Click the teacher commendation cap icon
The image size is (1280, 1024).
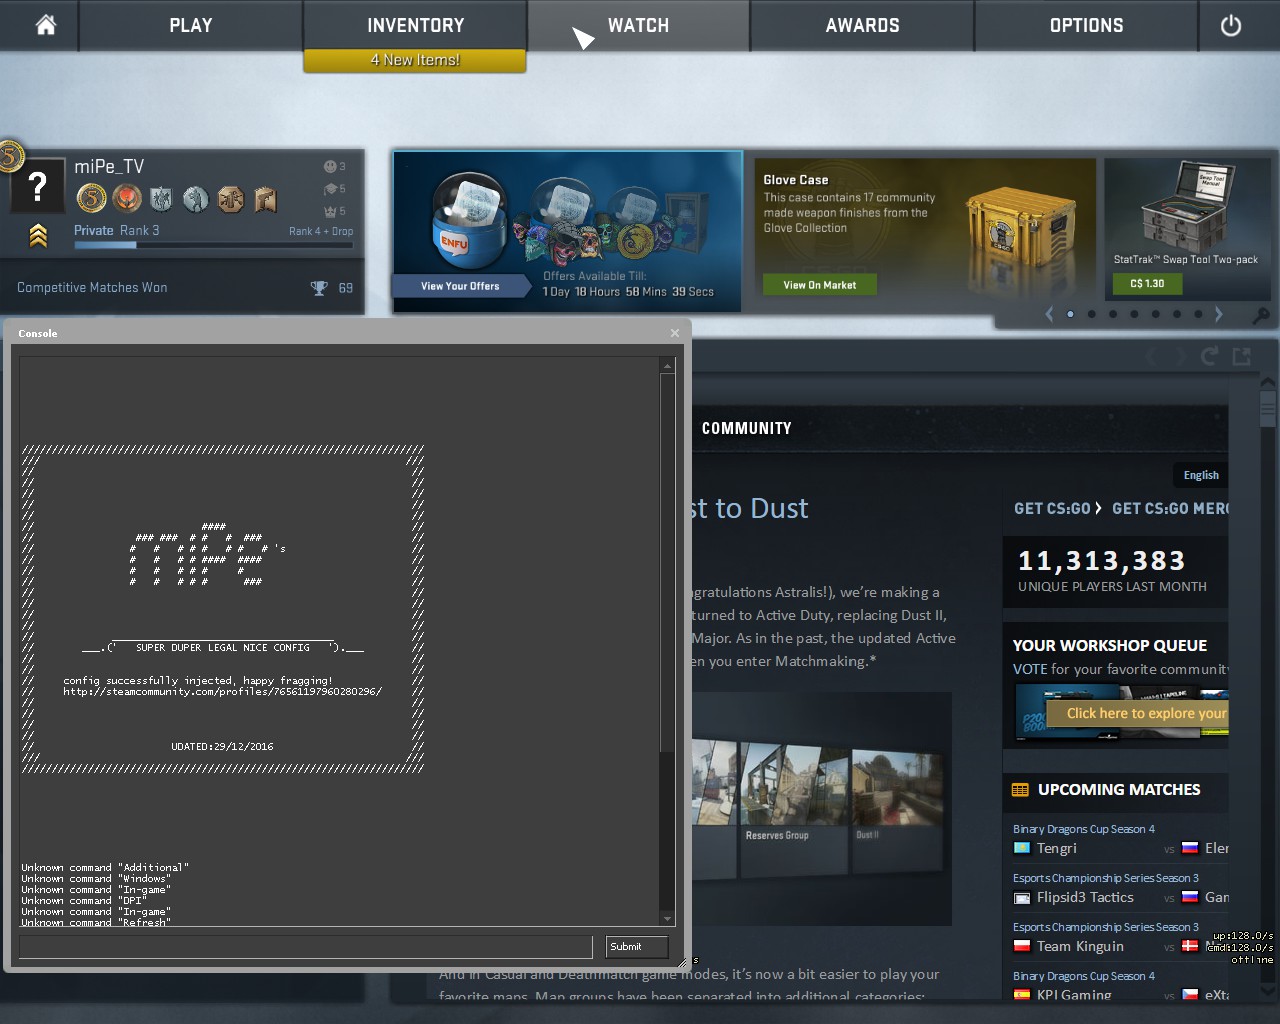coord(329,189)
